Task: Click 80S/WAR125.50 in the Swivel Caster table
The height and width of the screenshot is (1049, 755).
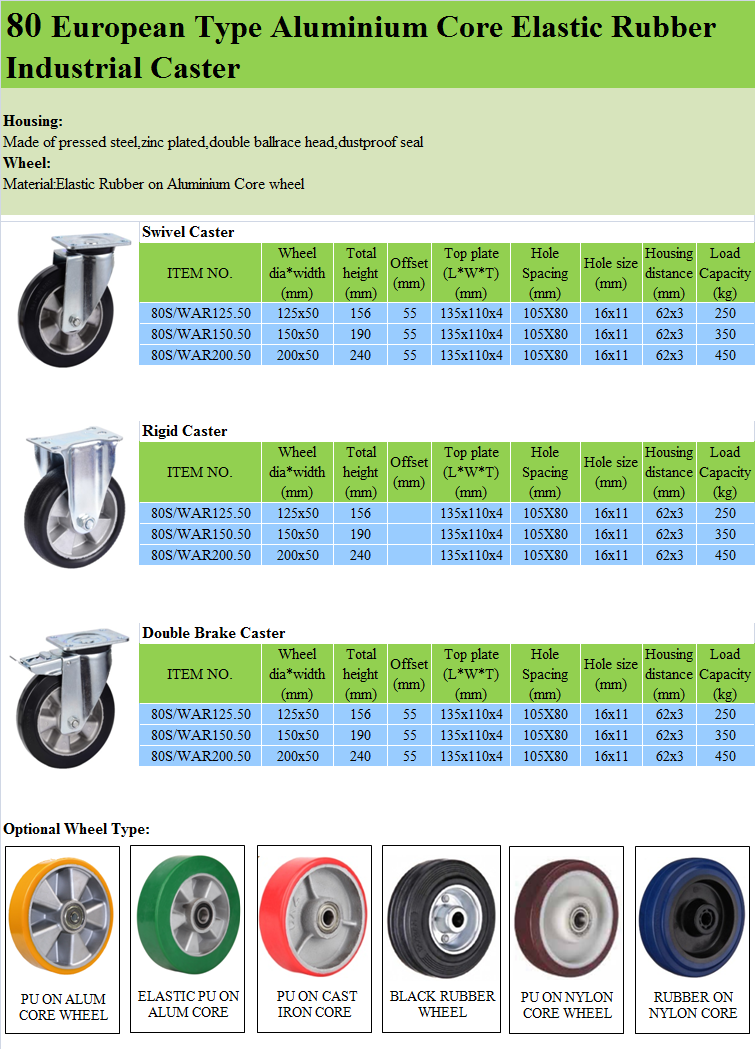Action: point(201,313)
